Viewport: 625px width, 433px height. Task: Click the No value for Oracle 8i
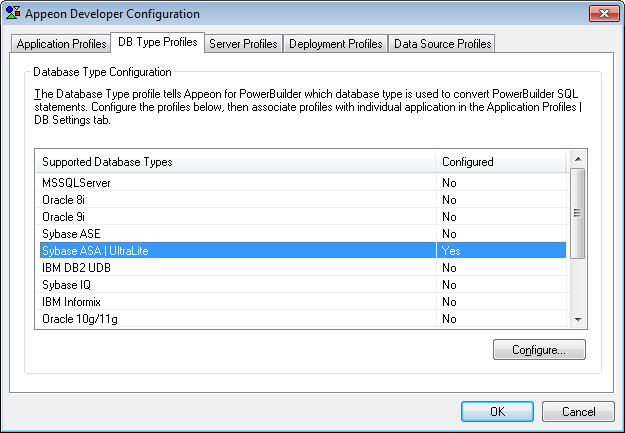(x=449, y=200)
